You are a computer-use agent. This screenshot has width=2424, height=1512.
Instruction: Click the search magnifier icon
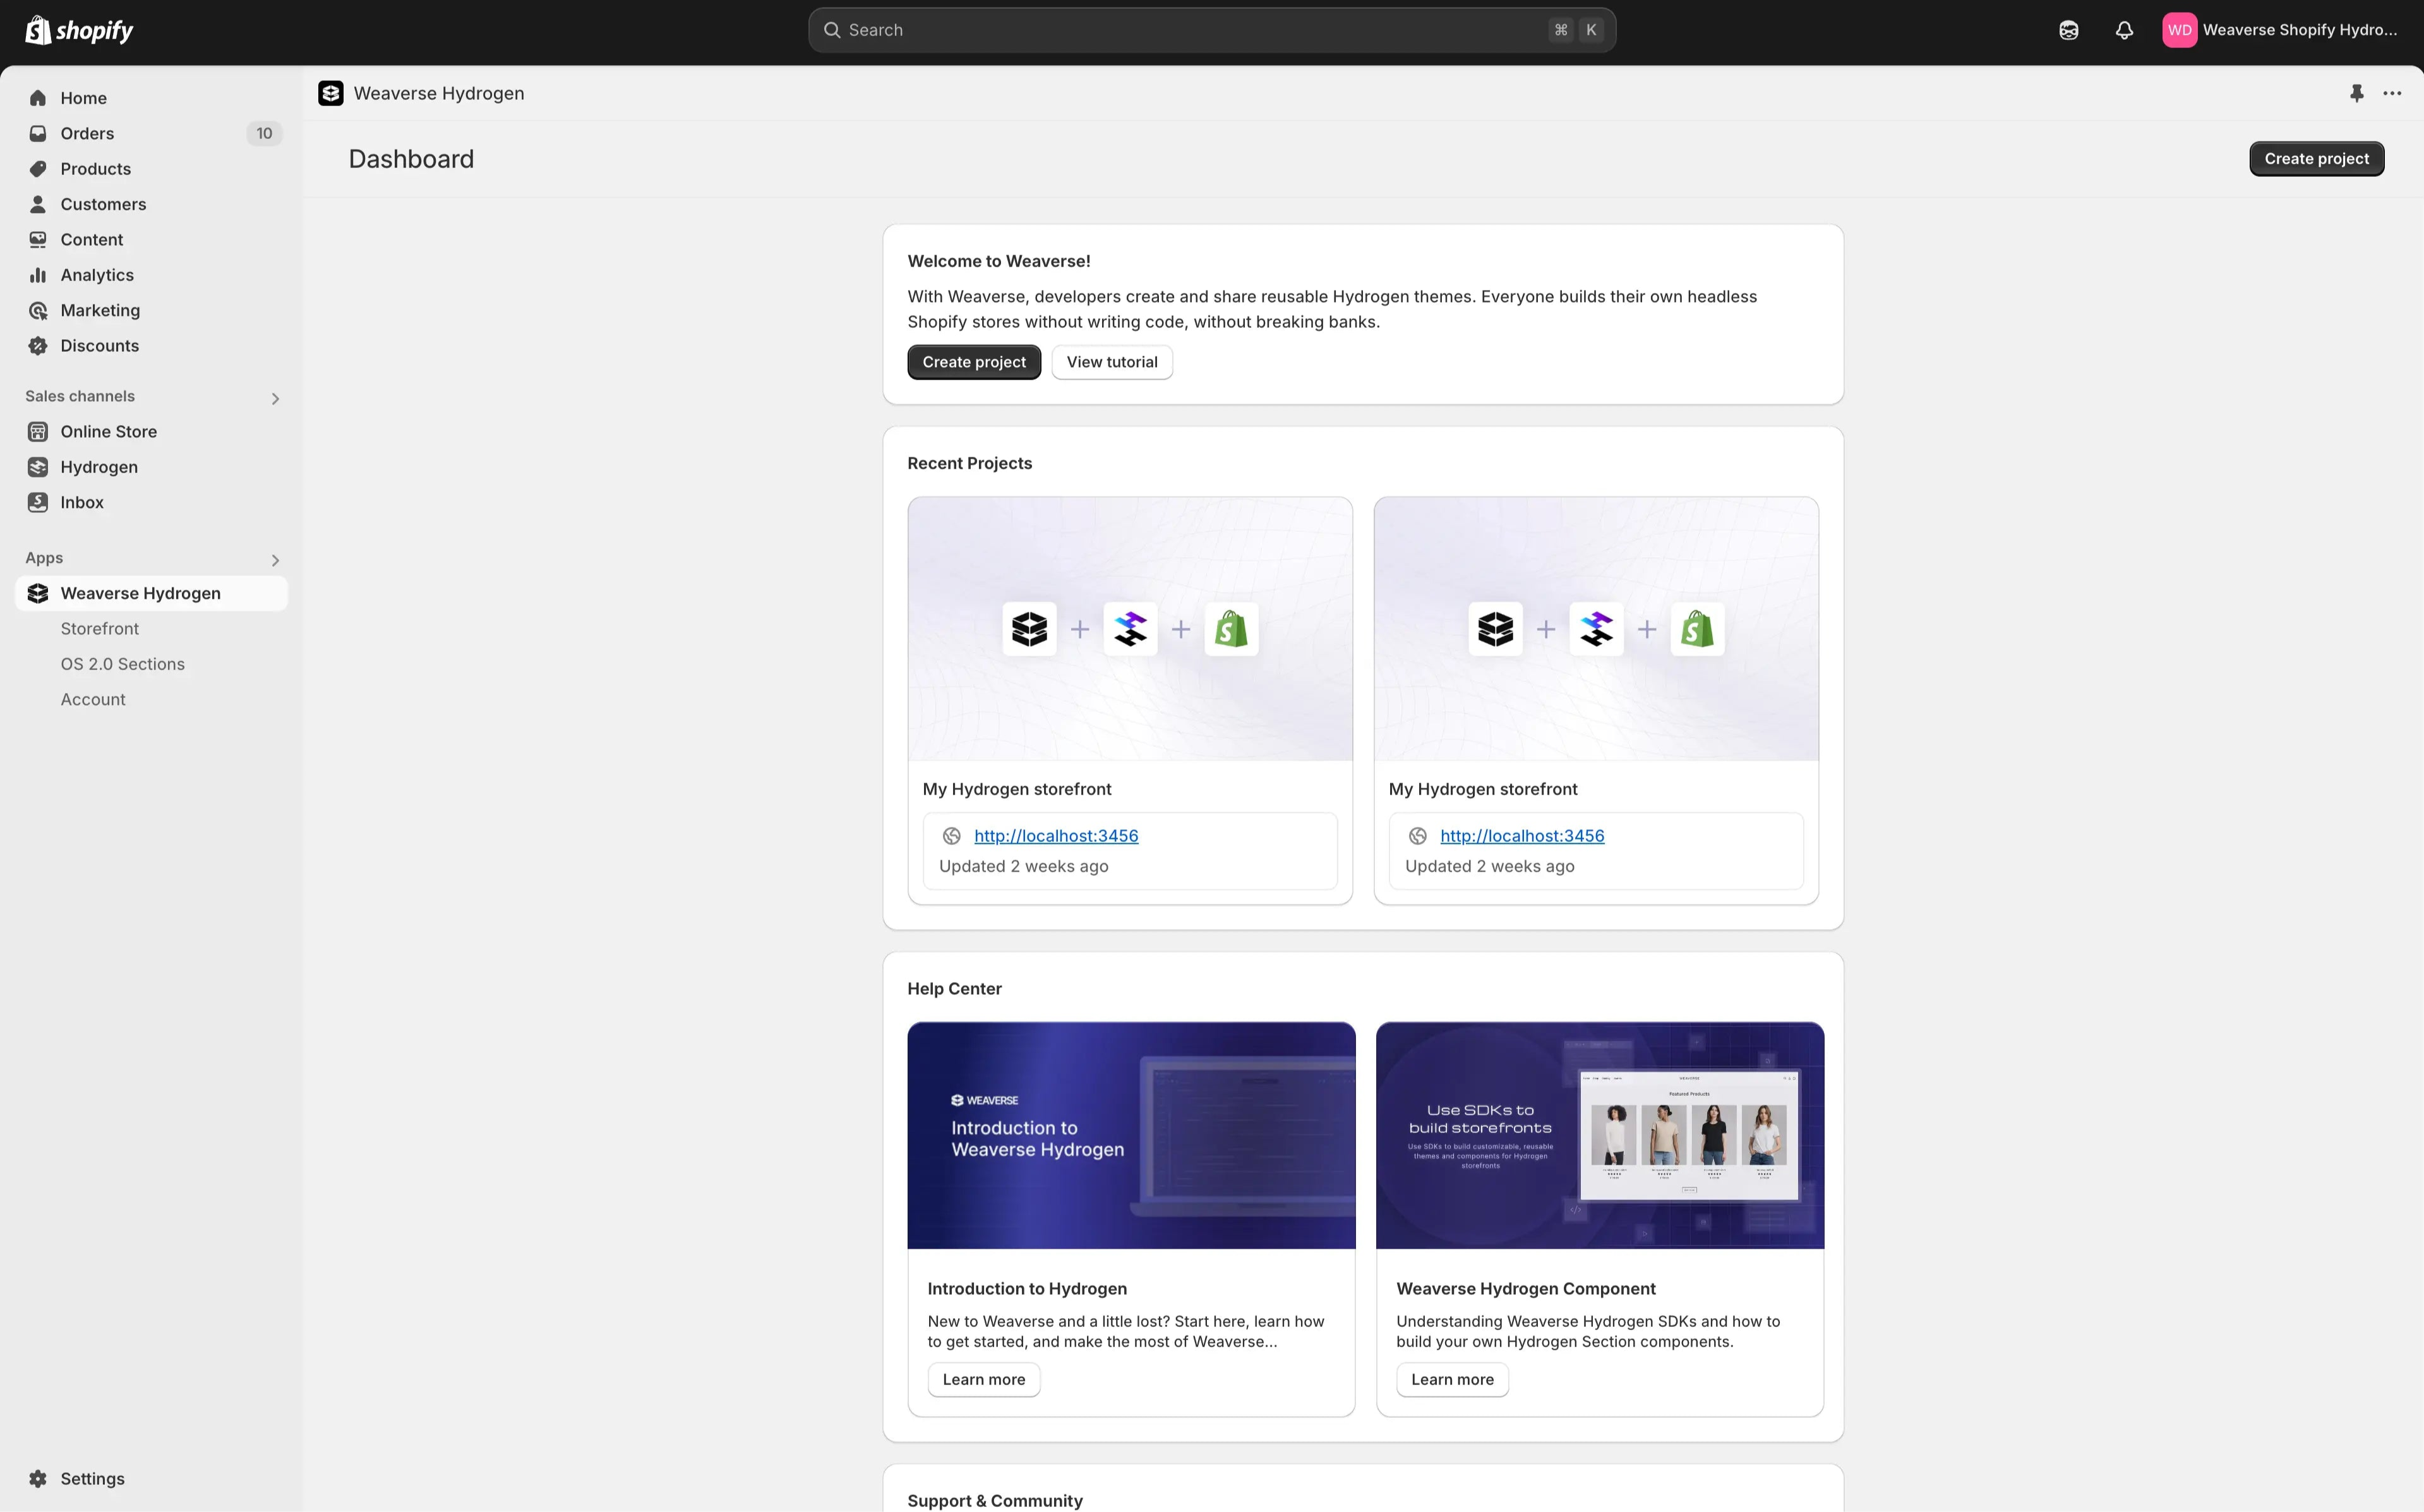tap(832, 30)
